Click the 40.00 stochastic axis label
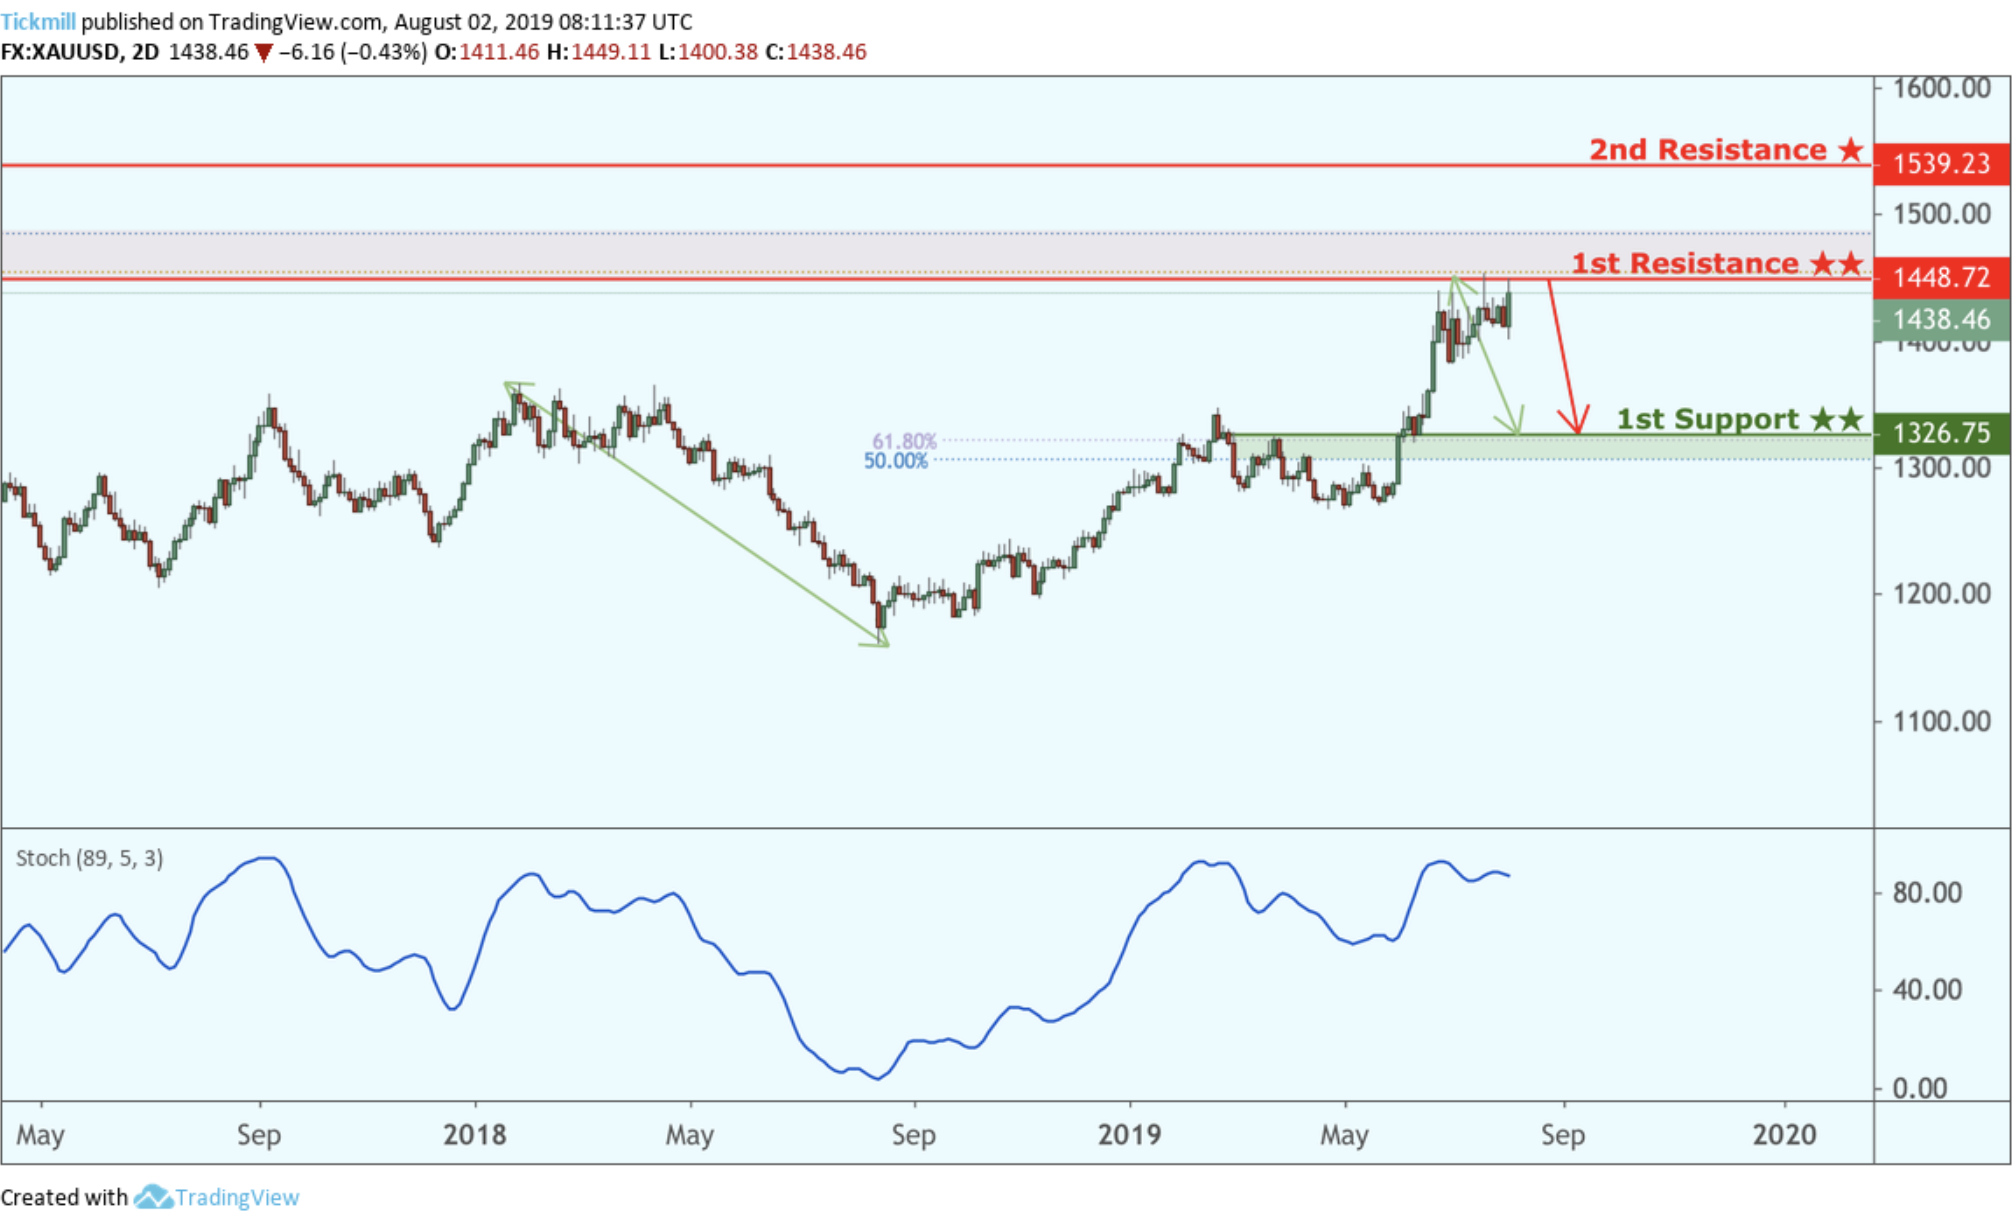Image resolution: width=2014 pixels, height=1218 pixels. [x=1927, y=990]
